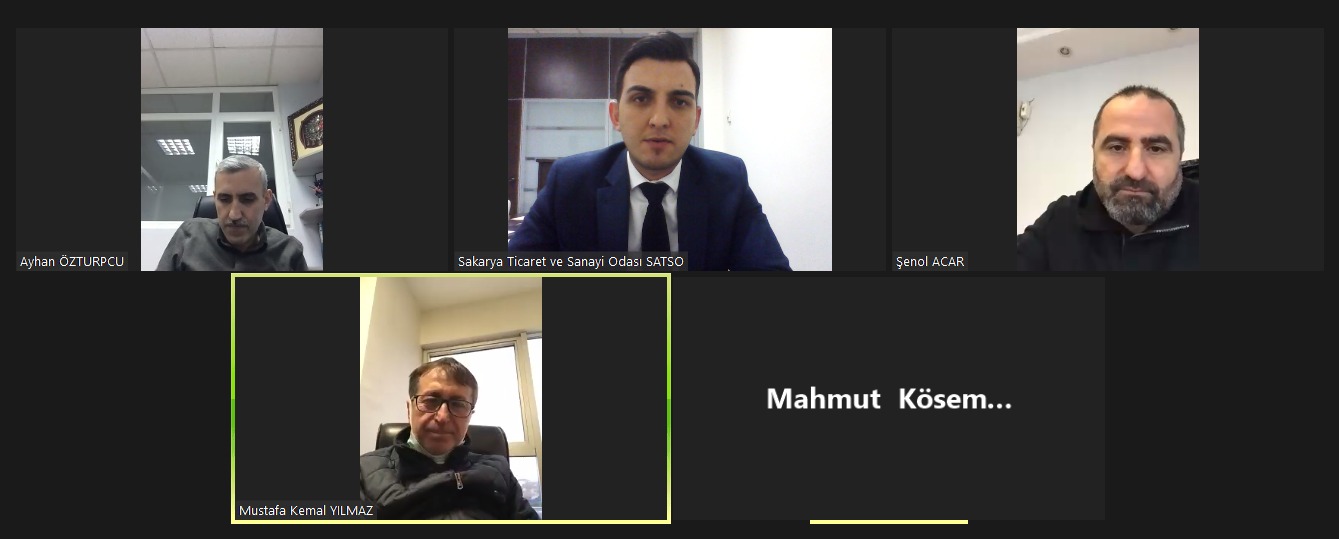
Task: Click the black tie of the SATSO speaker
Action: (655, 215)
